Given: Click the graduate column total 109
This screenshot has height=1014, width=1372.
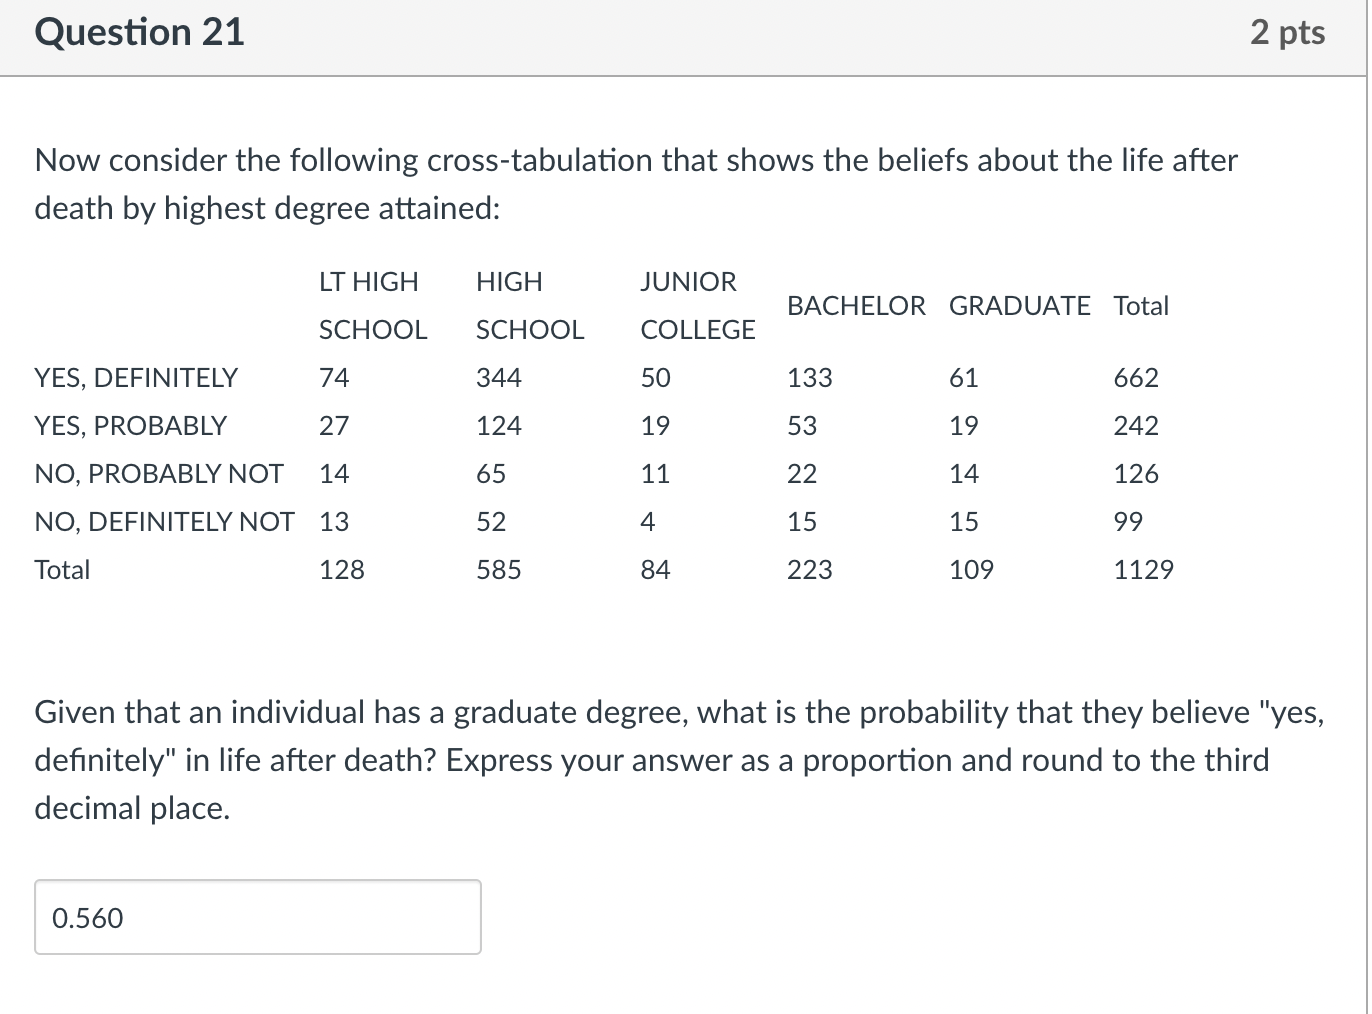Looking at the screenshot, I should pyautogui.click(x=972, y=570).
